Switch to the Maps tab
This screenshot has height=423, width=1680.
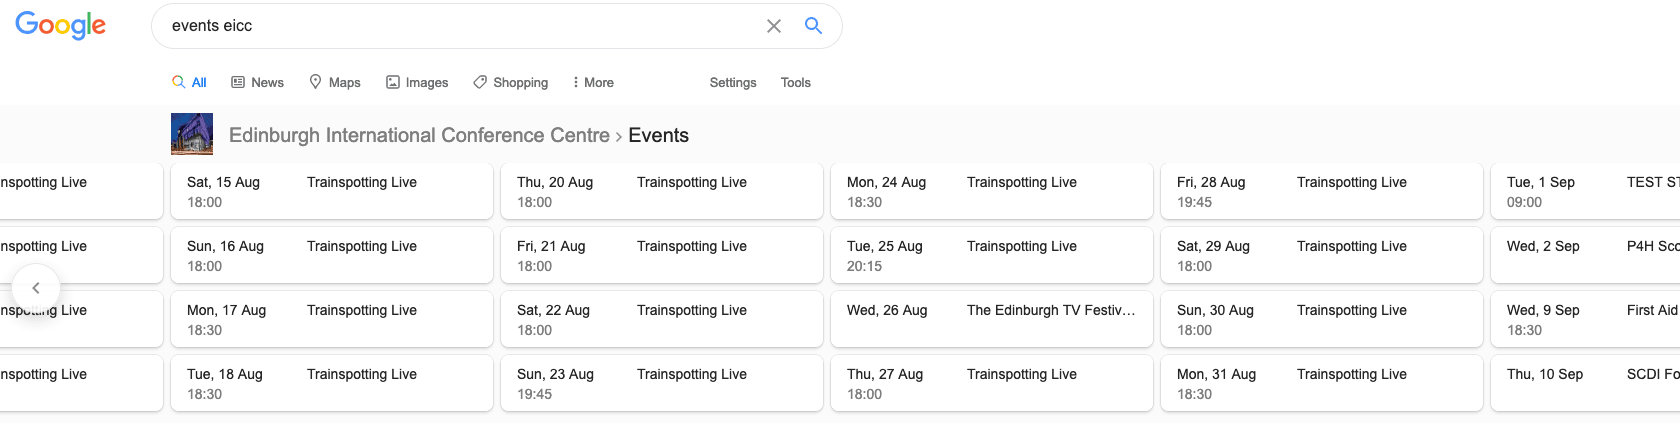(x=335, y=83)
